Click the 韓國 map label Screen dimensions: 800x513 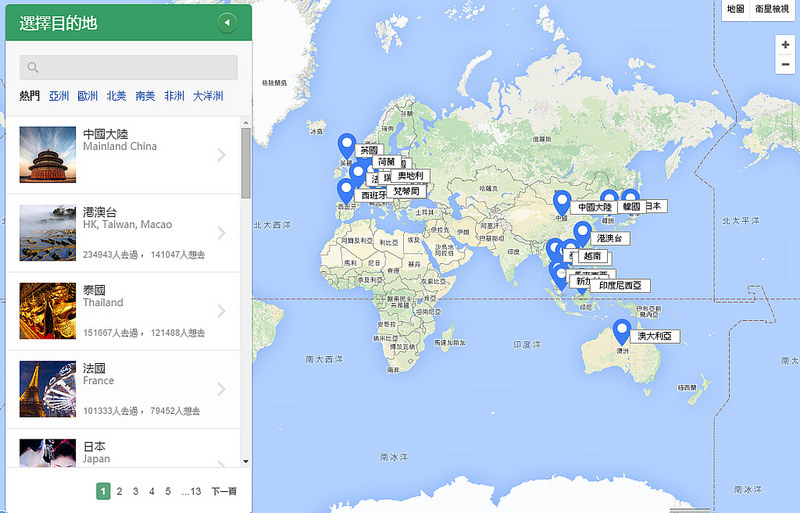click(632, 207)
